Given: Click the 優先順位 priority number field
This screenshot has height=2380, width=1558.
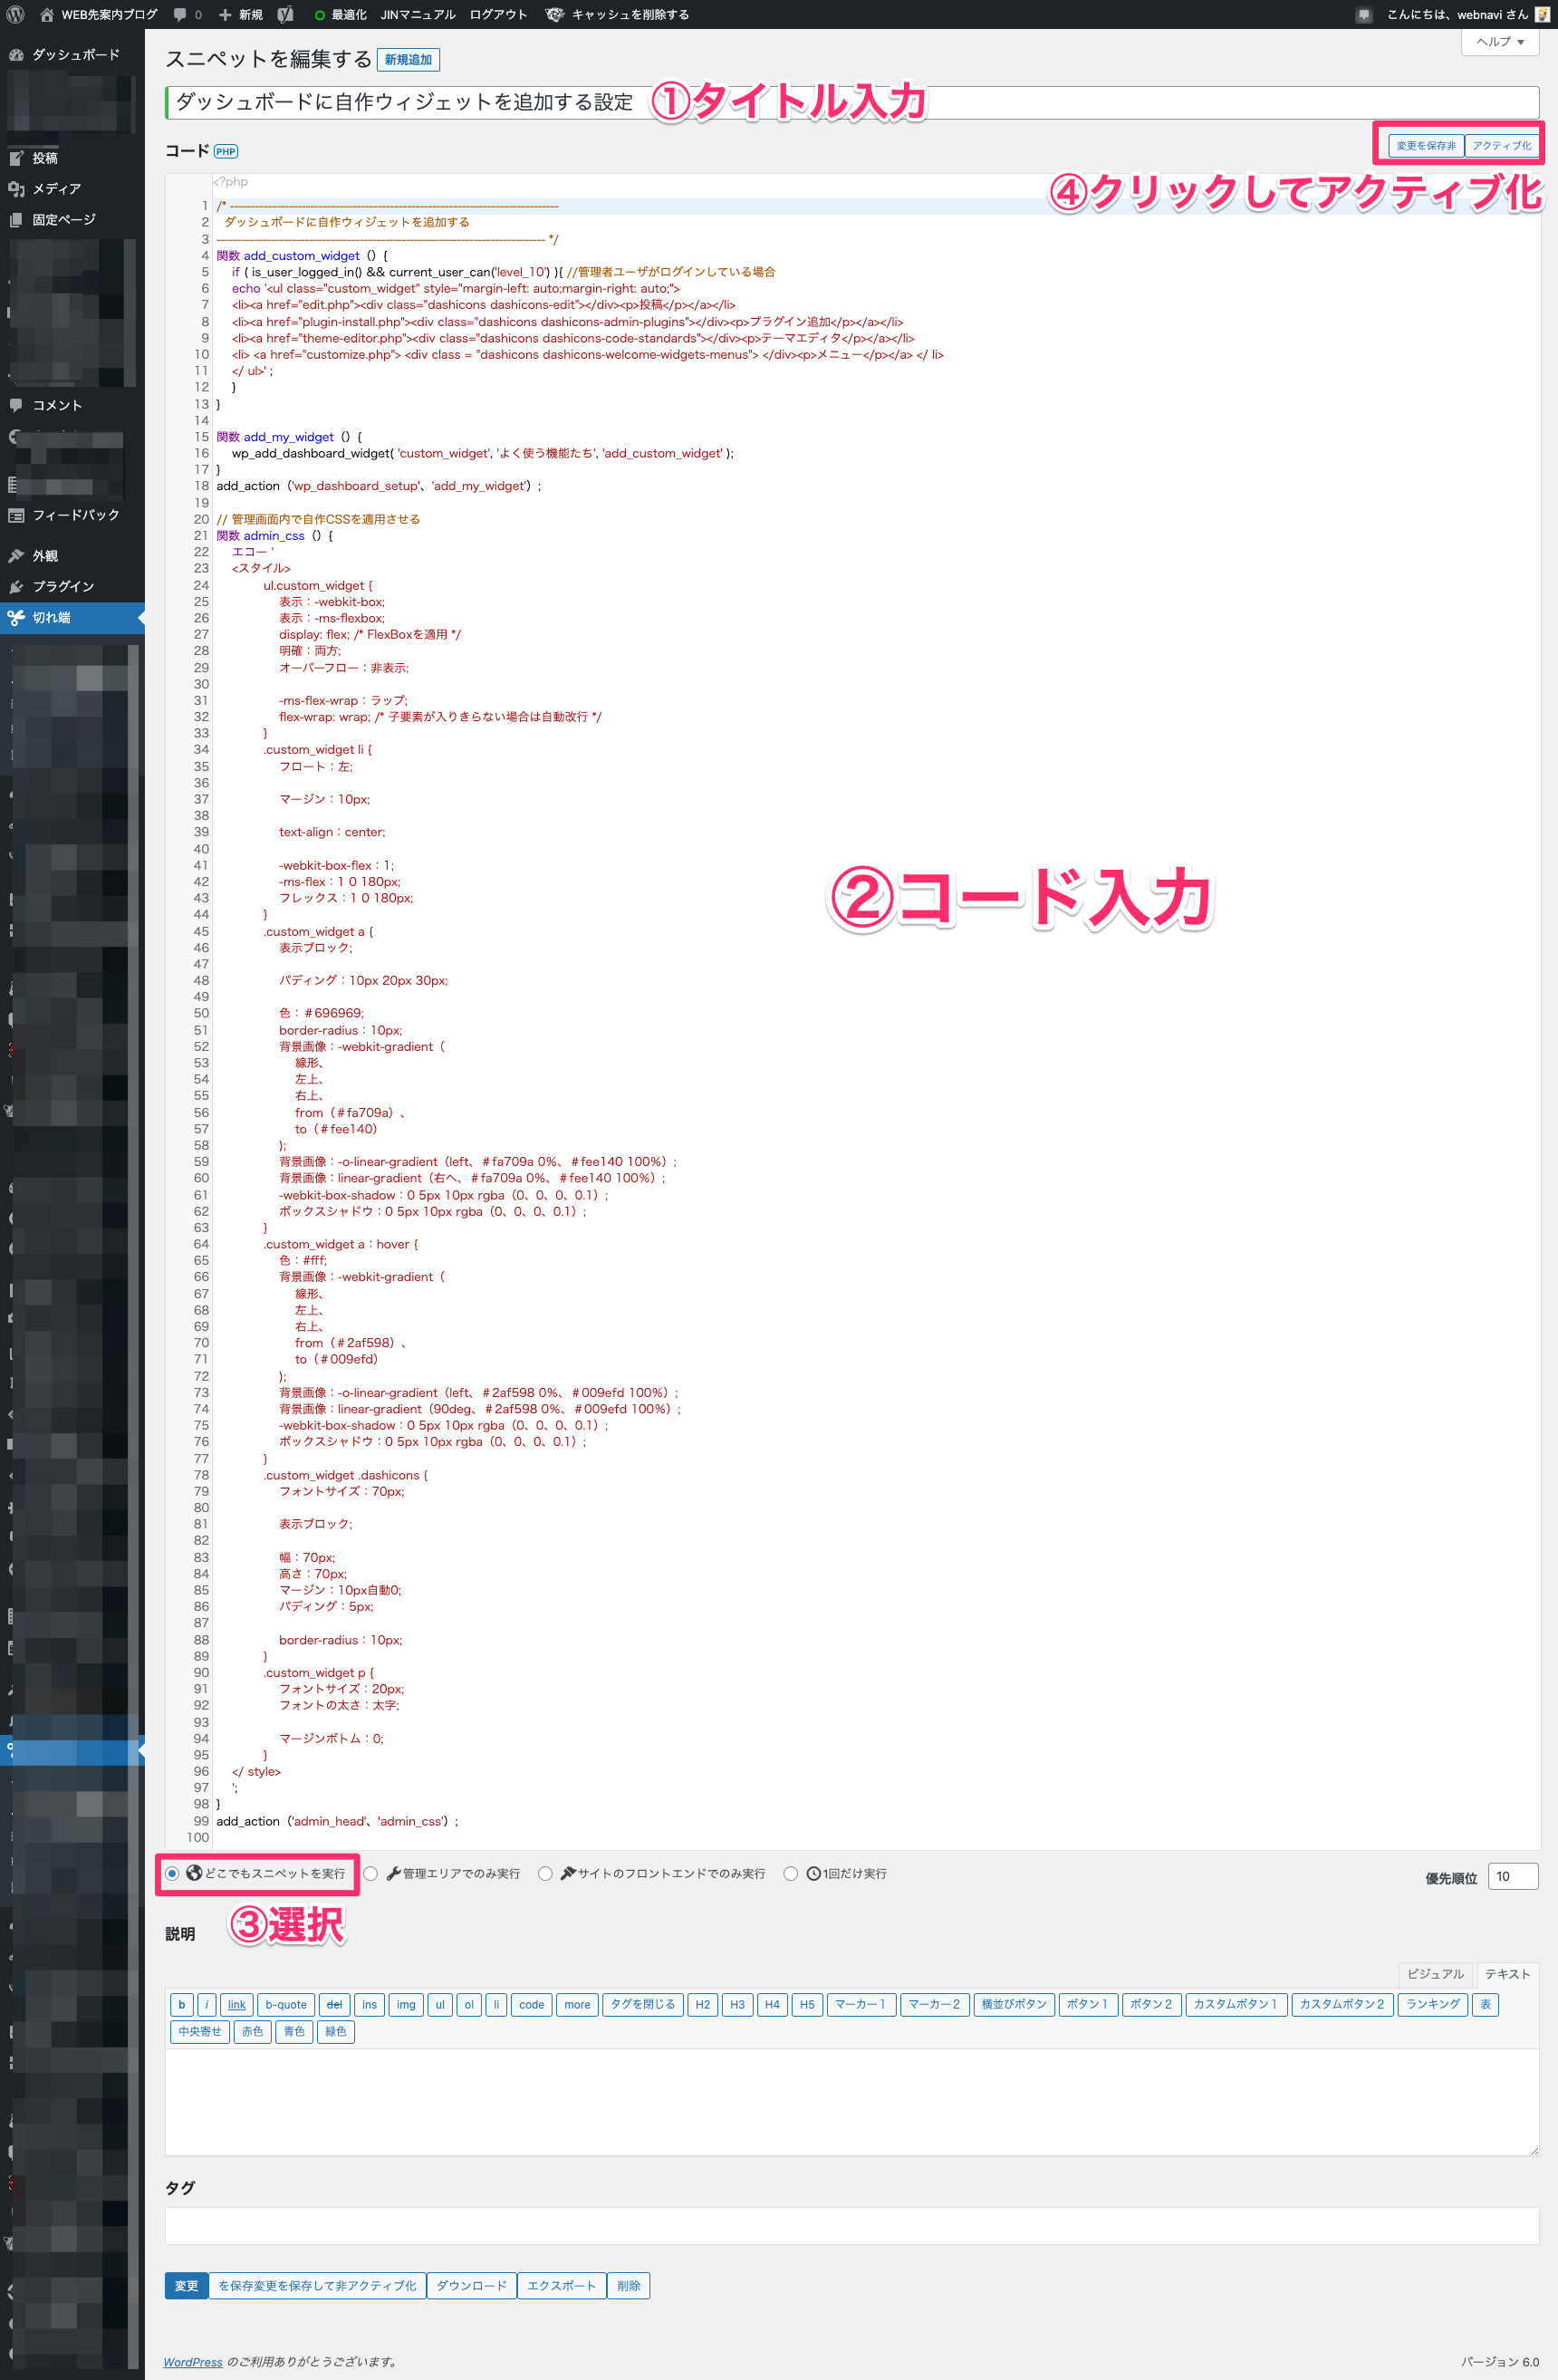Looking at the screenshot, I should (x=1512, y=1876).
